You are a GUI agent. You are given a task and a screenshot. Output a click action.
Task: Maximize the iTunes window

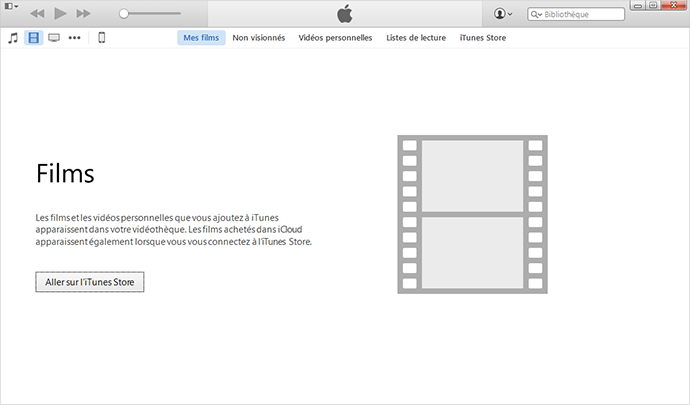(x=653, y=6)
